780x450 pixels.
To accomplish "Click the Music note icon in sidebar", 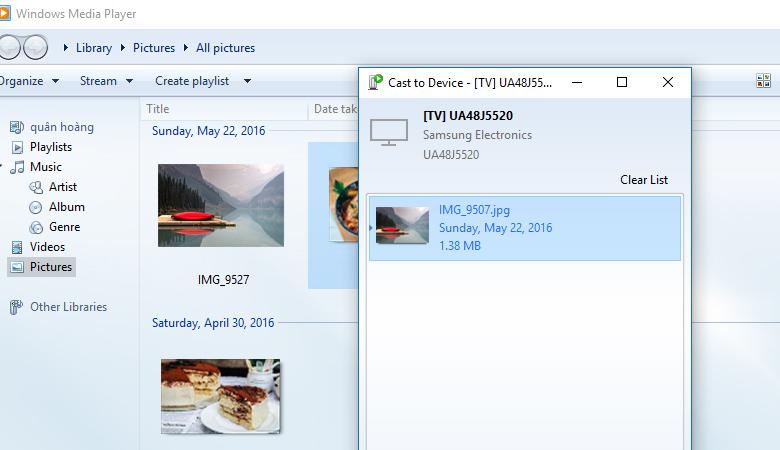I will coord(17,167).
